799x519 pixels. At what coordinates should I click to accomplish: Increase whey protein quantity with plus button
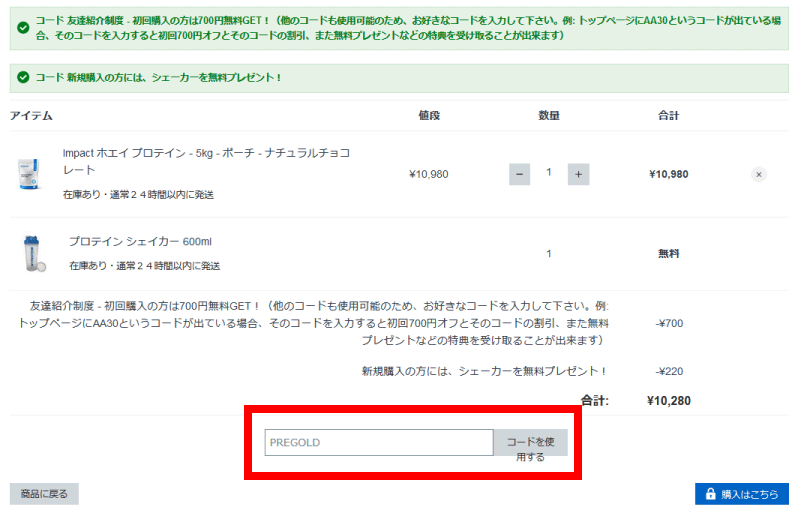[578, 174]
